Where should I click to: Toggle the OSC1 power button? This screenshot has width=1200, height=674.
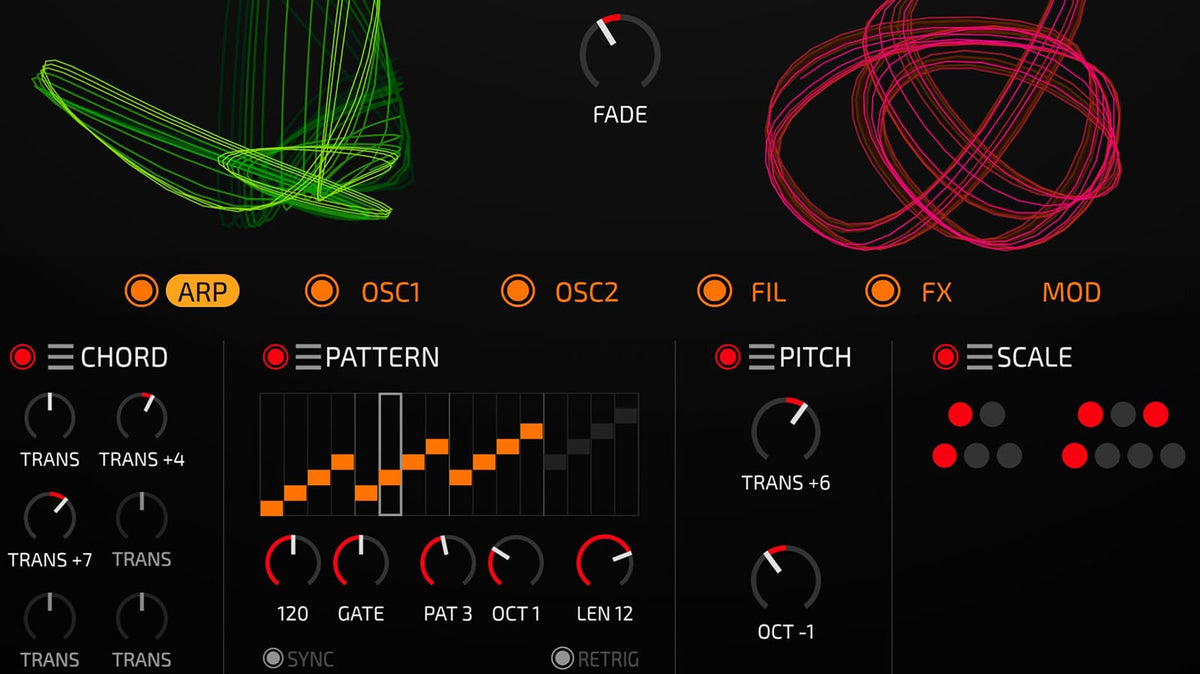[322, 291]
